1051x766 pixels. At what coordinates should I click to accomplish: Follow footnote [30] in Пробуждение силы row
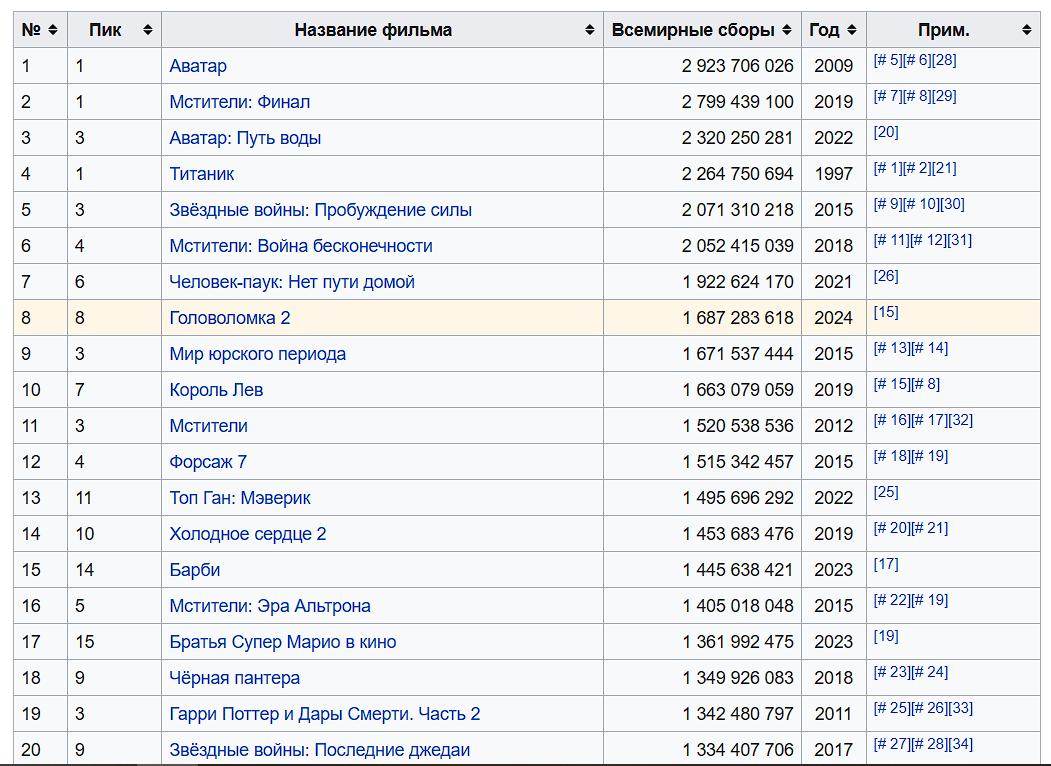[952, 204]
